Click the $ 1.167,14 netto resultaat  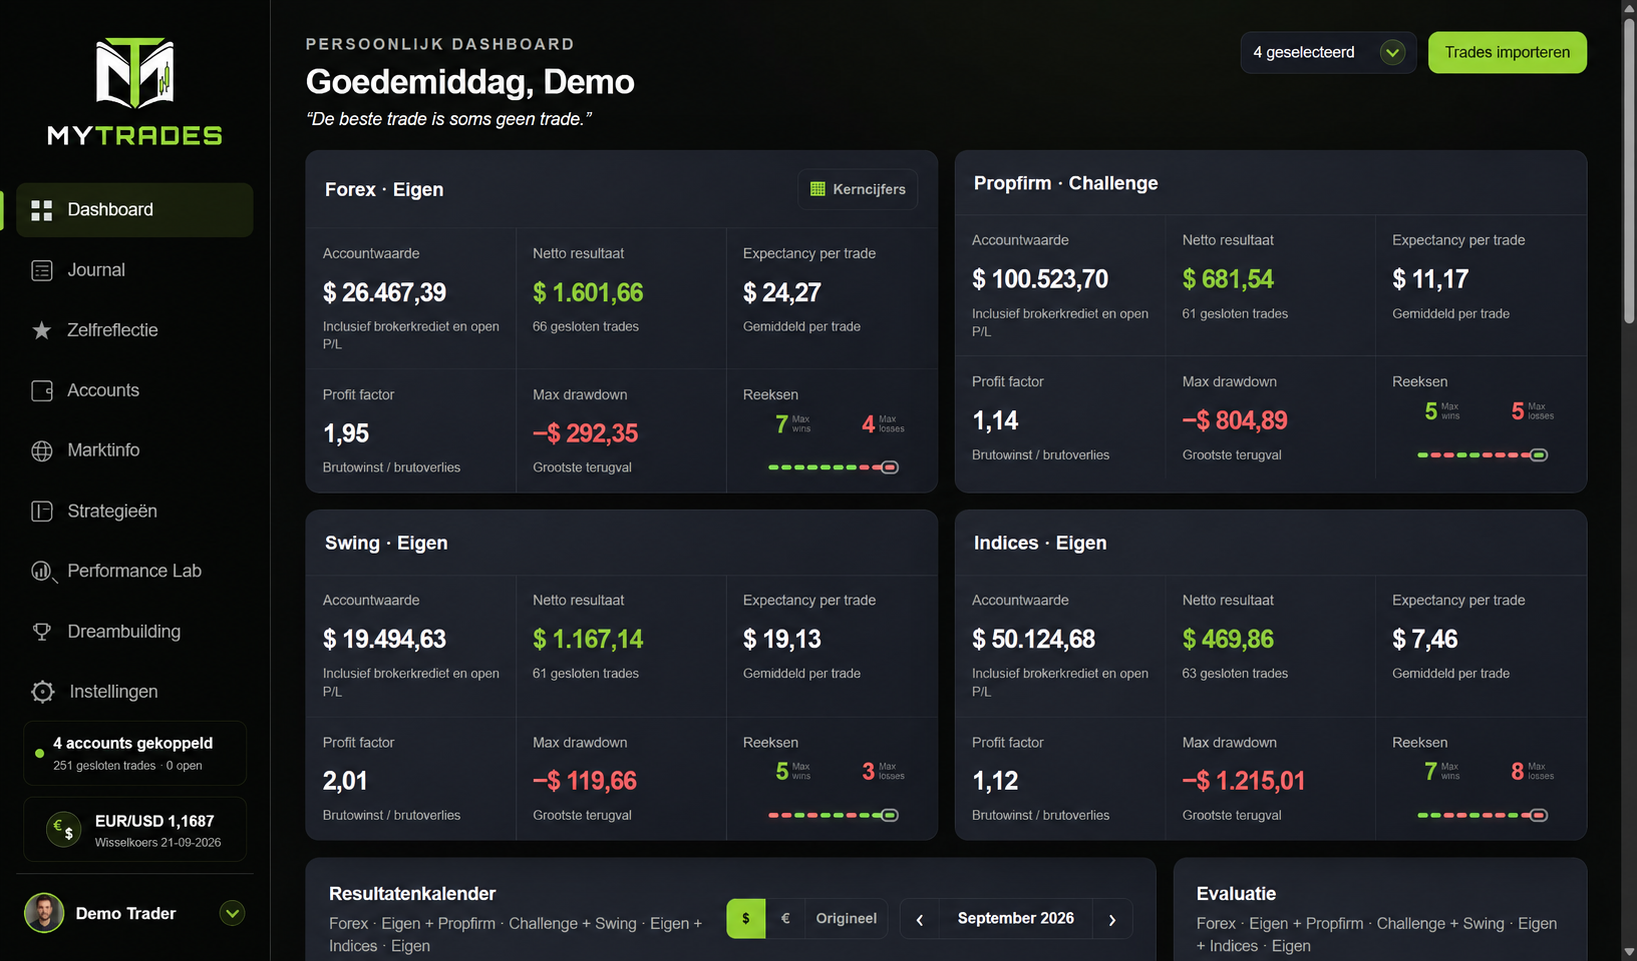point(588,639)
